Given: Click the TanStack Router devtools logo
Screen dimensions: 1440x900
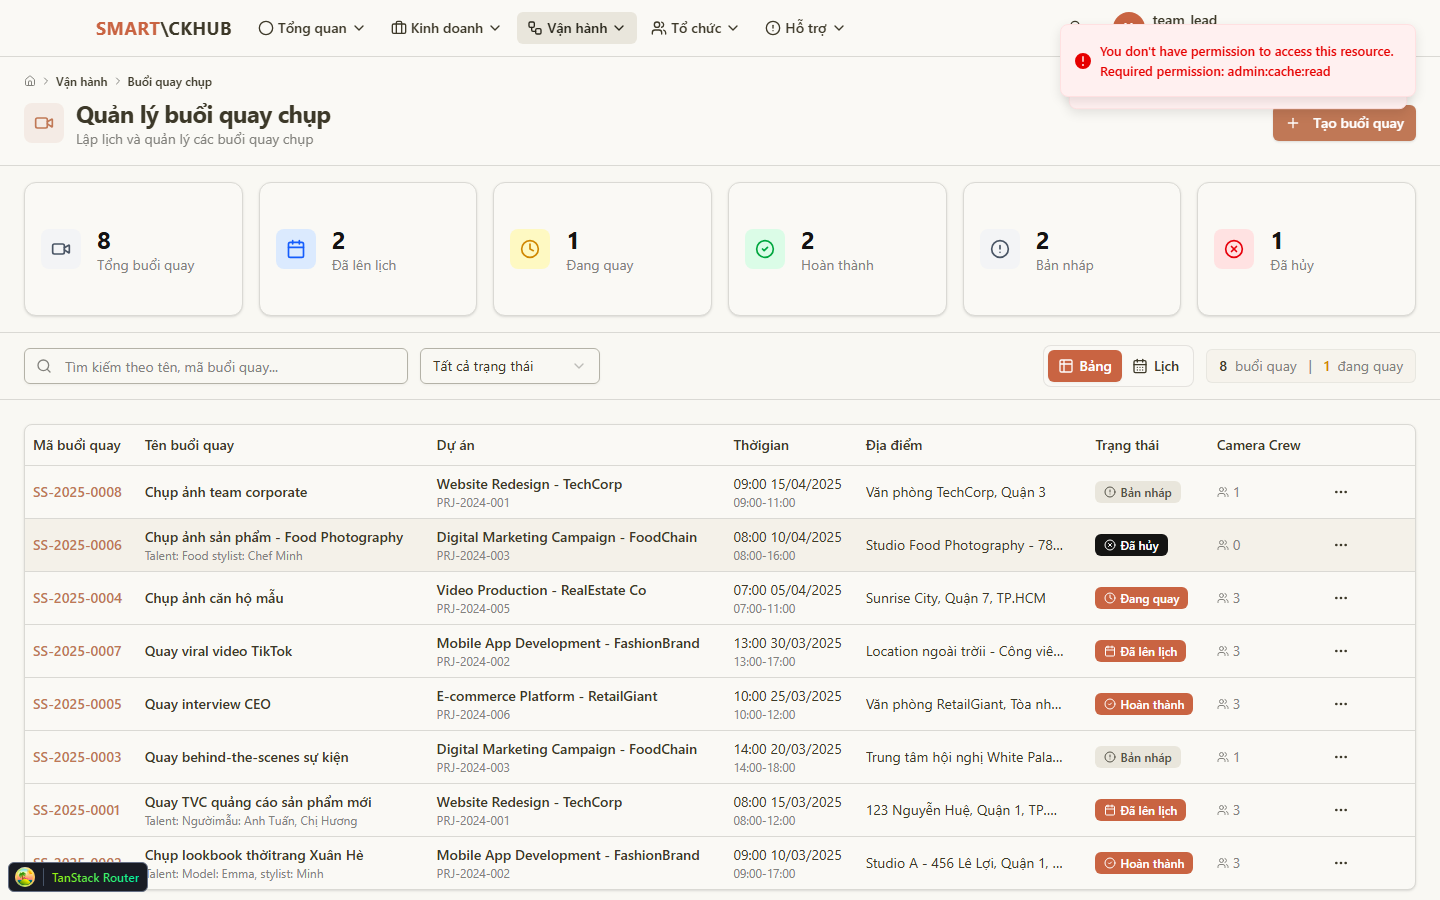Looking at the screenshot, I should [x=26, y=877].
